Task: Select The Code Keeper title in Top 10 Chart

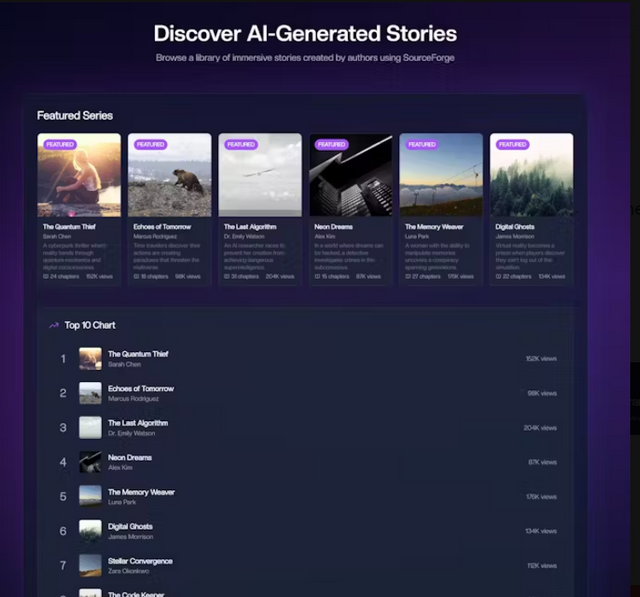Action: pyautogui.click(x=136, y=594)
